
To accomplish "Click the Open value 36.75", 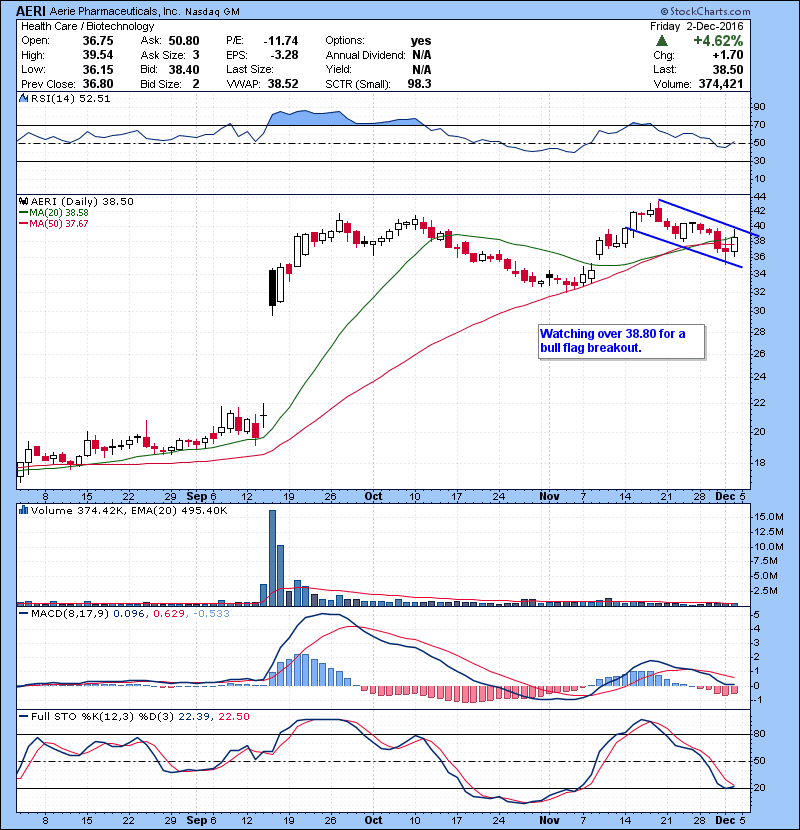I will click(97, 41).
